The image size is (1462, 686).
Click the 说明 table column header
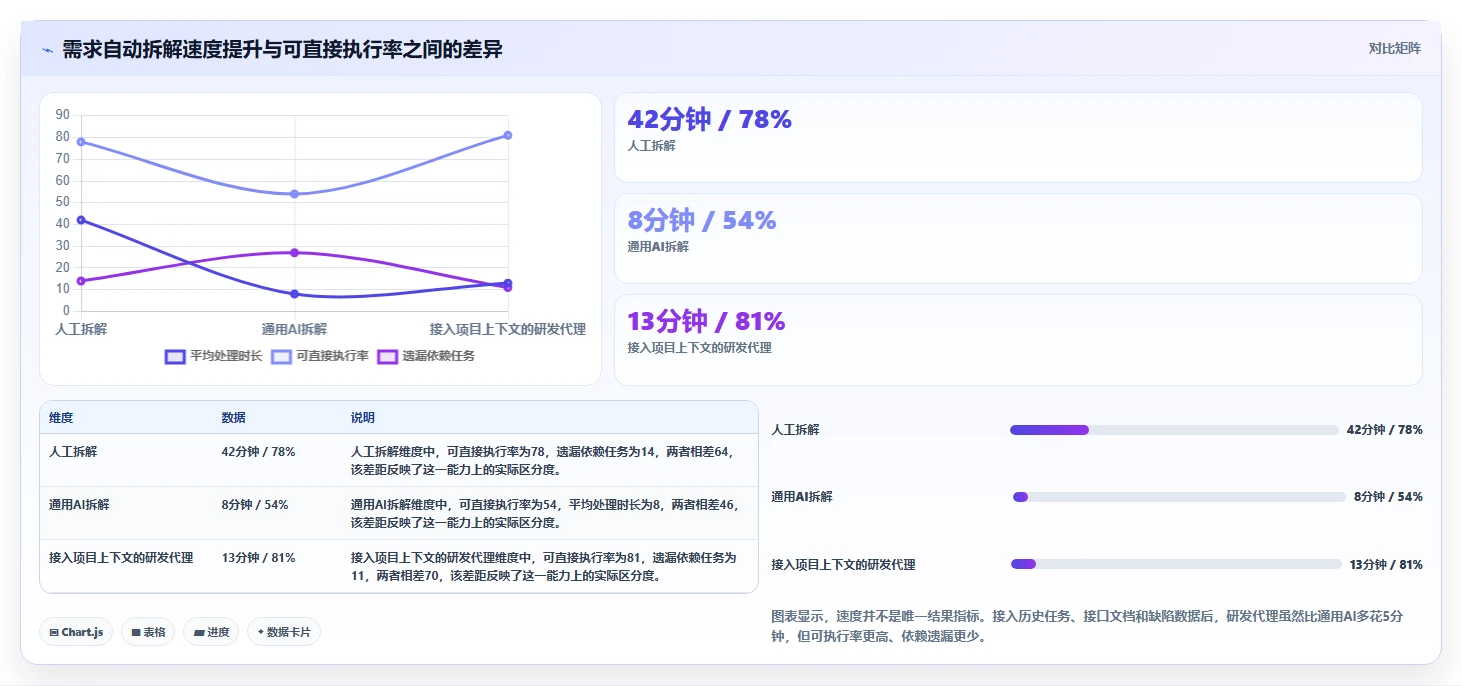[363, 418]
